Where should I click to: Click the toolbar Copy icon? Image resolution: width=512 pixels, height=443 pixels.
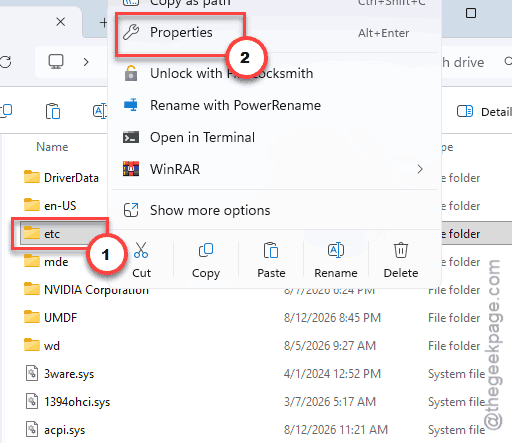pyautogui.click(x=6, y=111)
